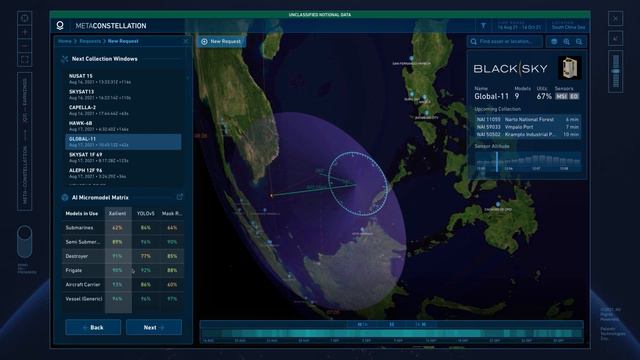This screenshot has height=360, width=640.
Task: Click the minus zoom icon in left sidebar
Action: 24,46
